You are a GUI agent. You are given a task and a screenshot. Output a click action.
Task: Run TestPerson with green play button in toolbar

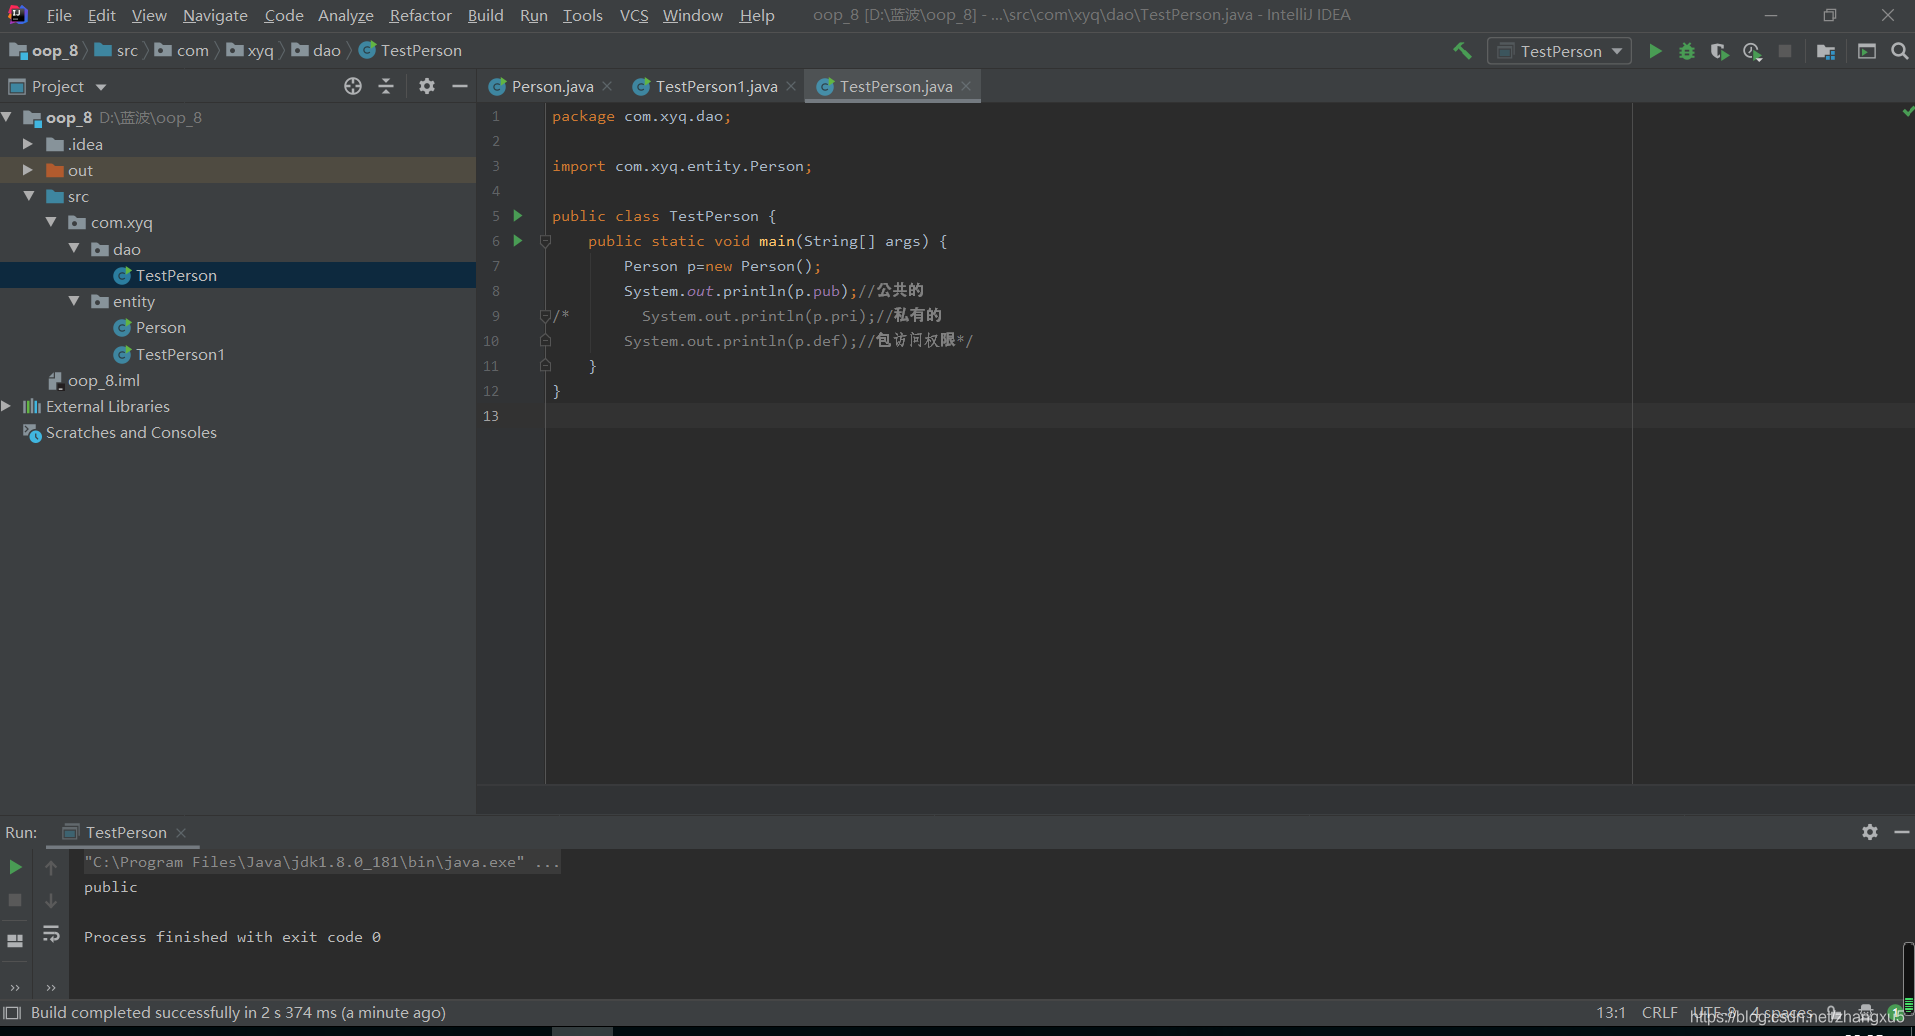1655,51
